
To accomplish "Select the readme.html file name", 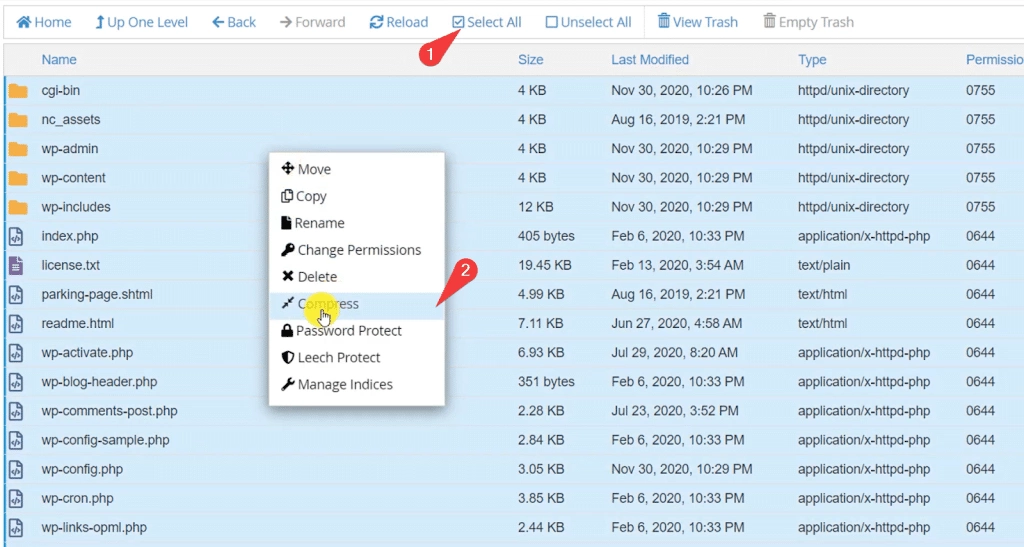I will coord(78,324).
